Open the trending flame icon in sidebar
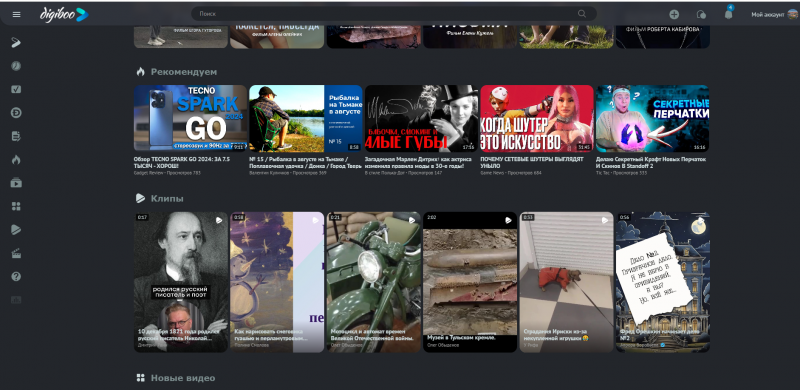800x390 pixels. (x=16, y=160)
